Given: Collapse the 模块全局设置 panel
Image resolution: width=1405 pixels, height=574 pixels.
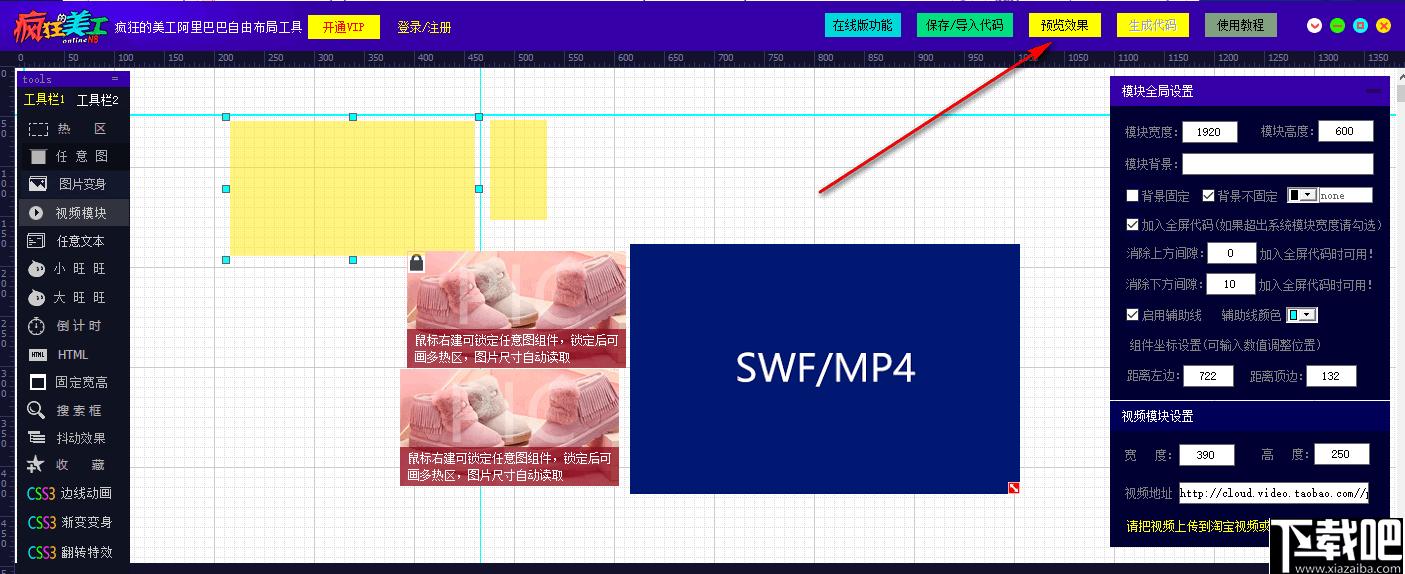Looking at the screenshot, I should pos(1374,91).
